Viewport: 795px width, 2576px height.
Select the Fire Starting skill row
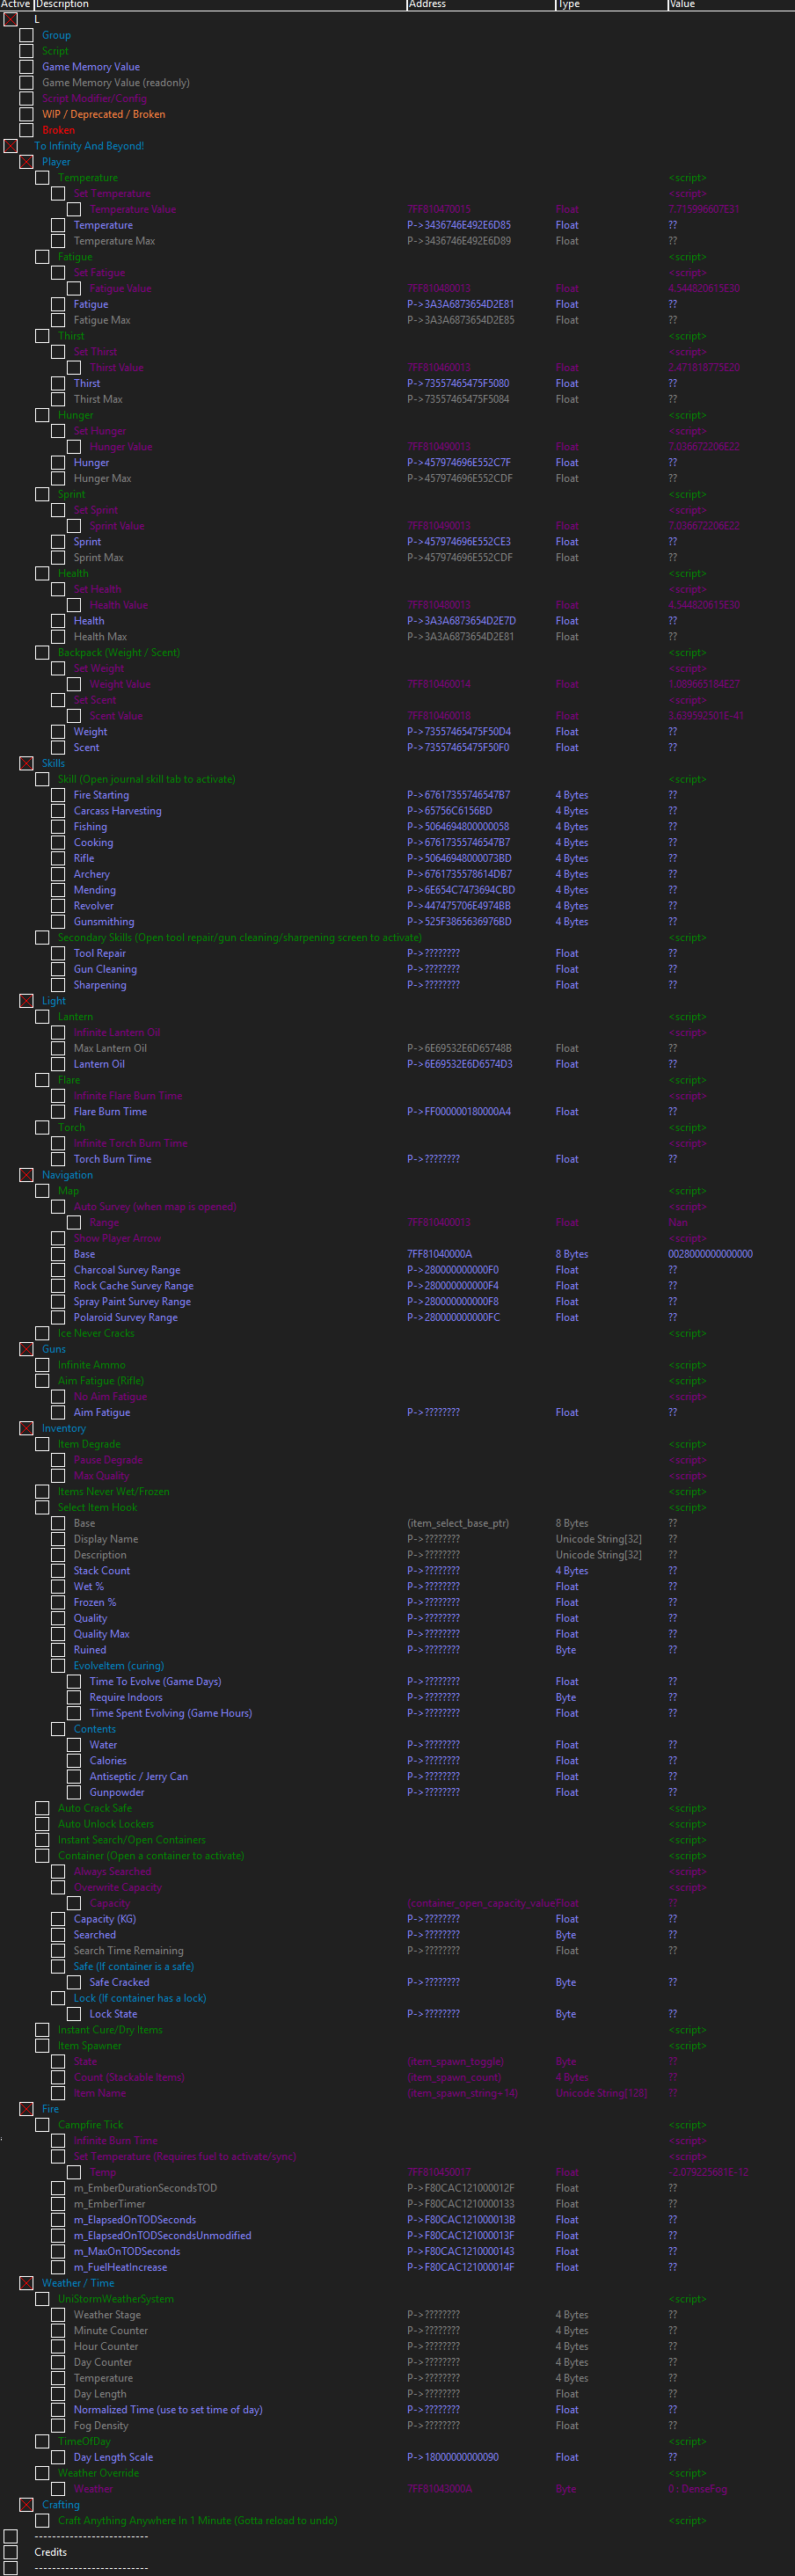point(101,795)
